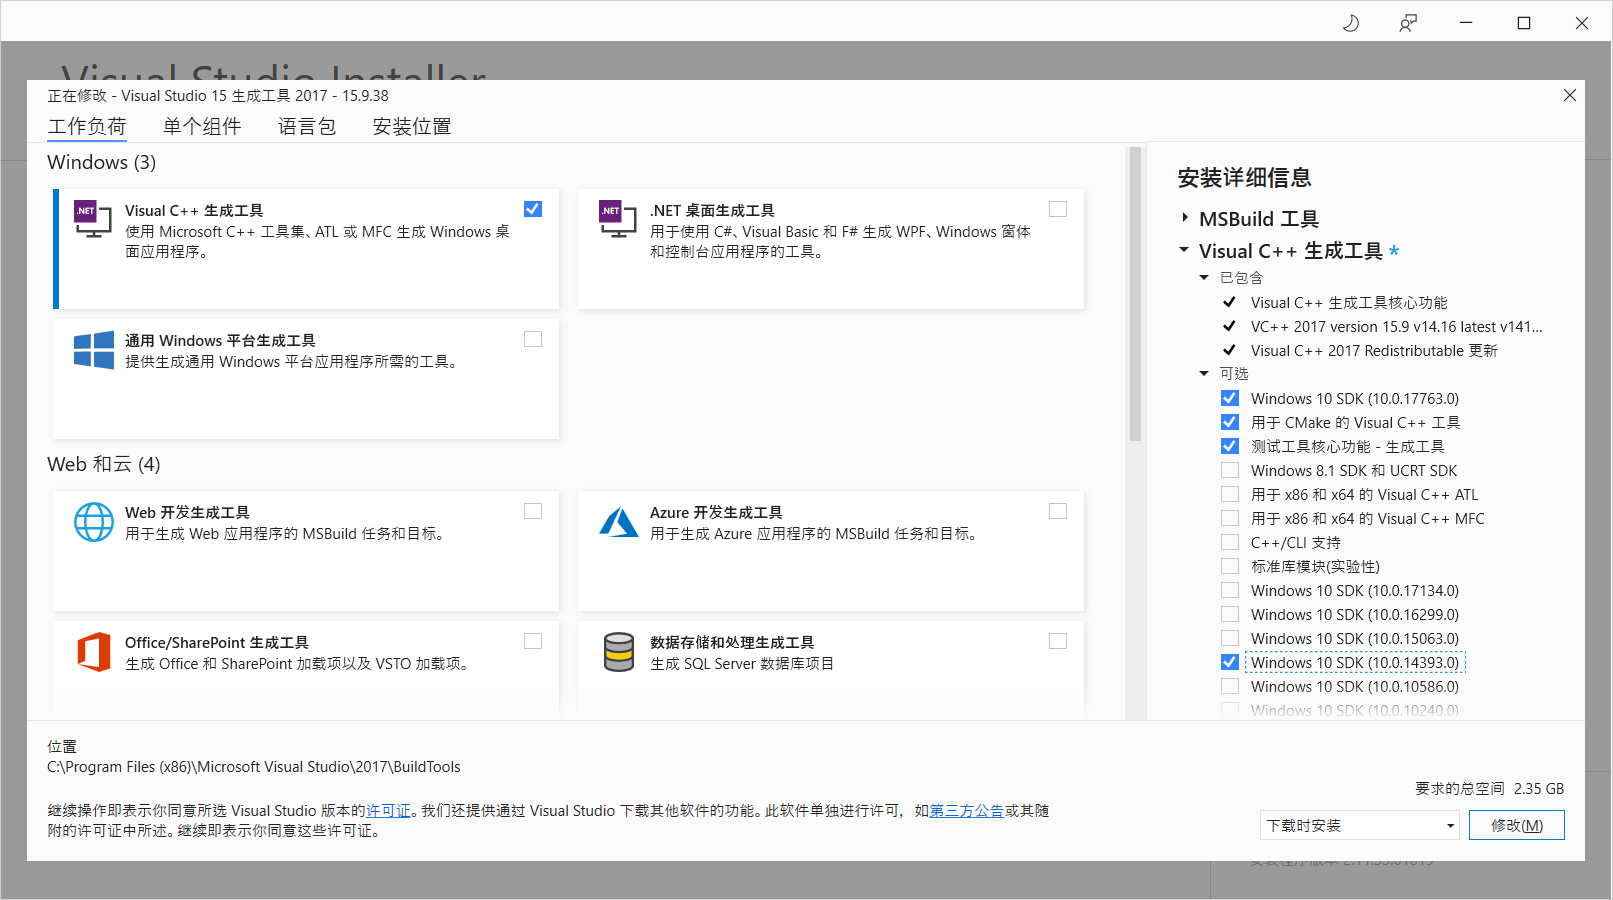
Task: Click the Windows (3) section heading
Action: pos(102,162)
